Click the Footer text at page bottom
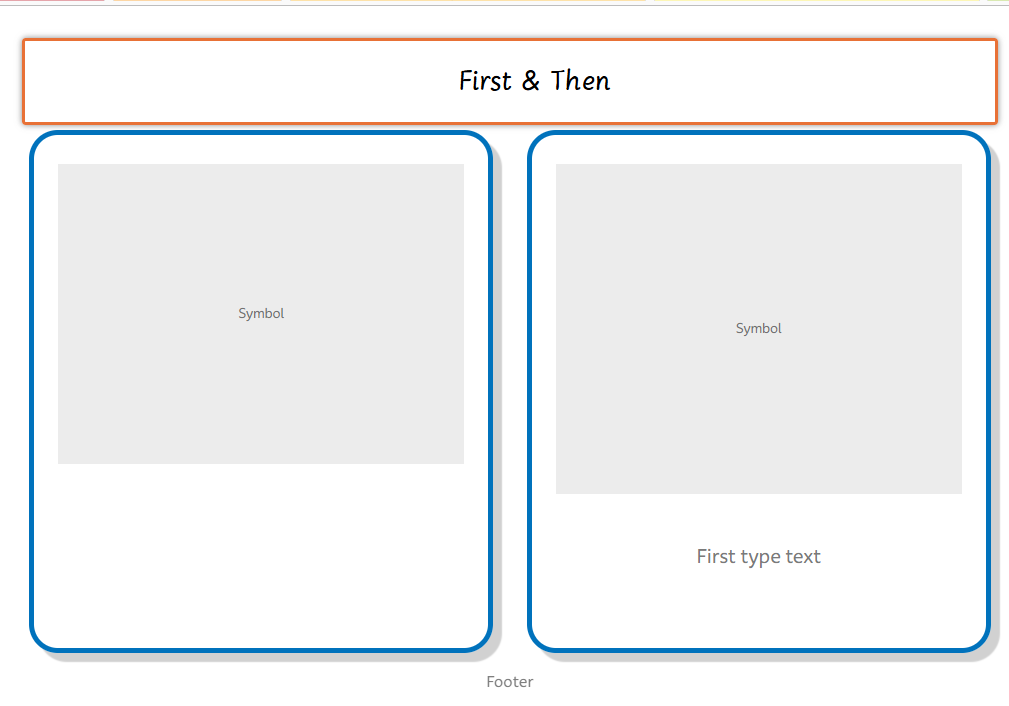Viewport: 1009px width, 706px height. tap(509, 682)
